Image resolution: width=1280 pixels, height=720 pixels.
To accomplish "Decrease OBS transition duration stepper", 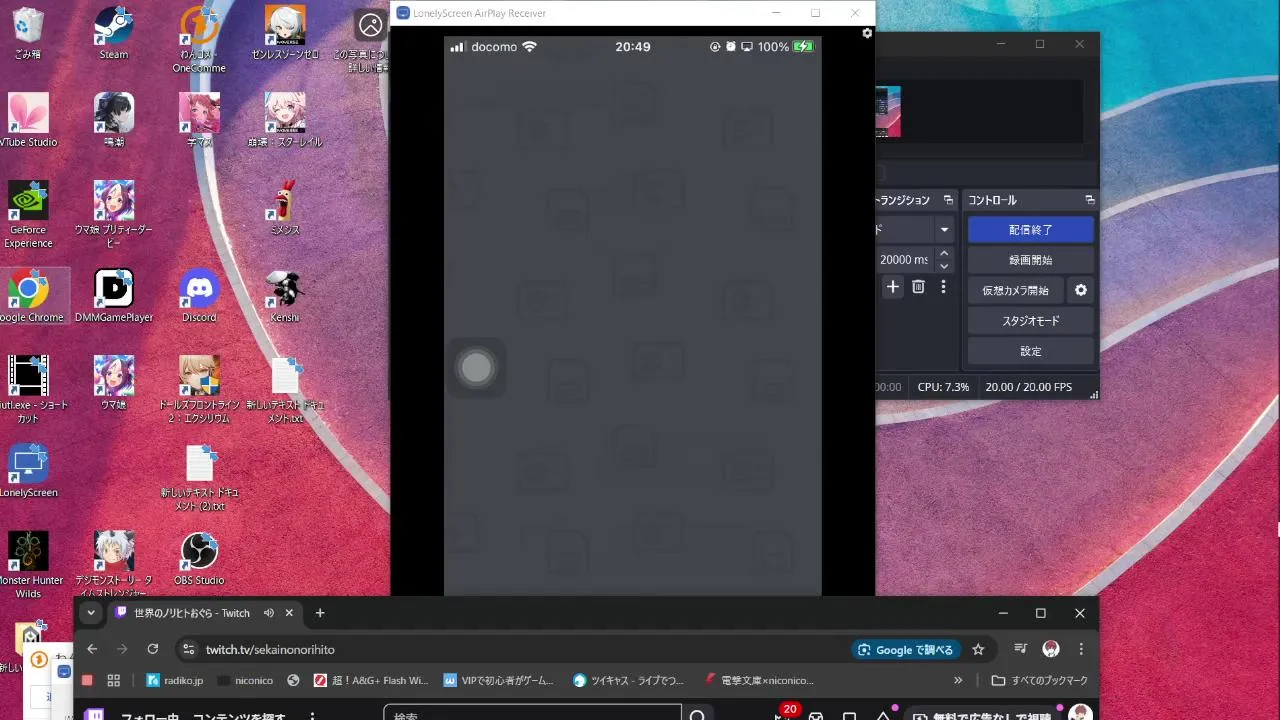I will [x=944, y=266].
